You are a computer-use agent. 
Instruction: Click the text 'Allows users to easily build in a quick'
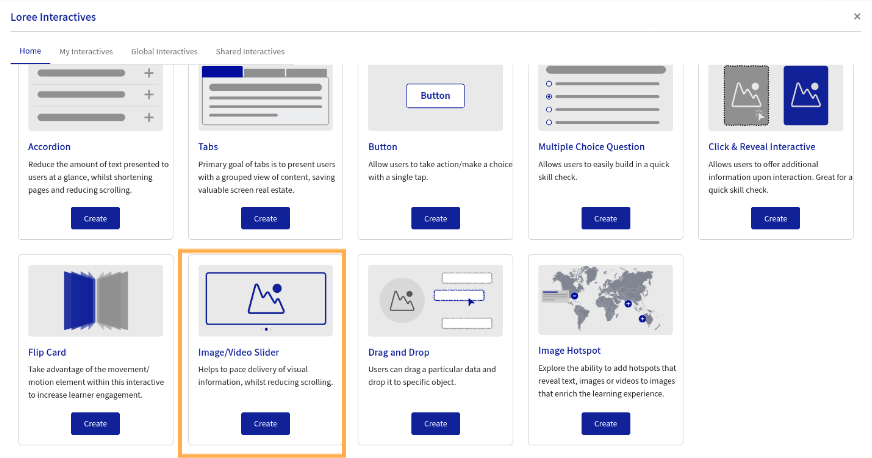tap(604, 165)
